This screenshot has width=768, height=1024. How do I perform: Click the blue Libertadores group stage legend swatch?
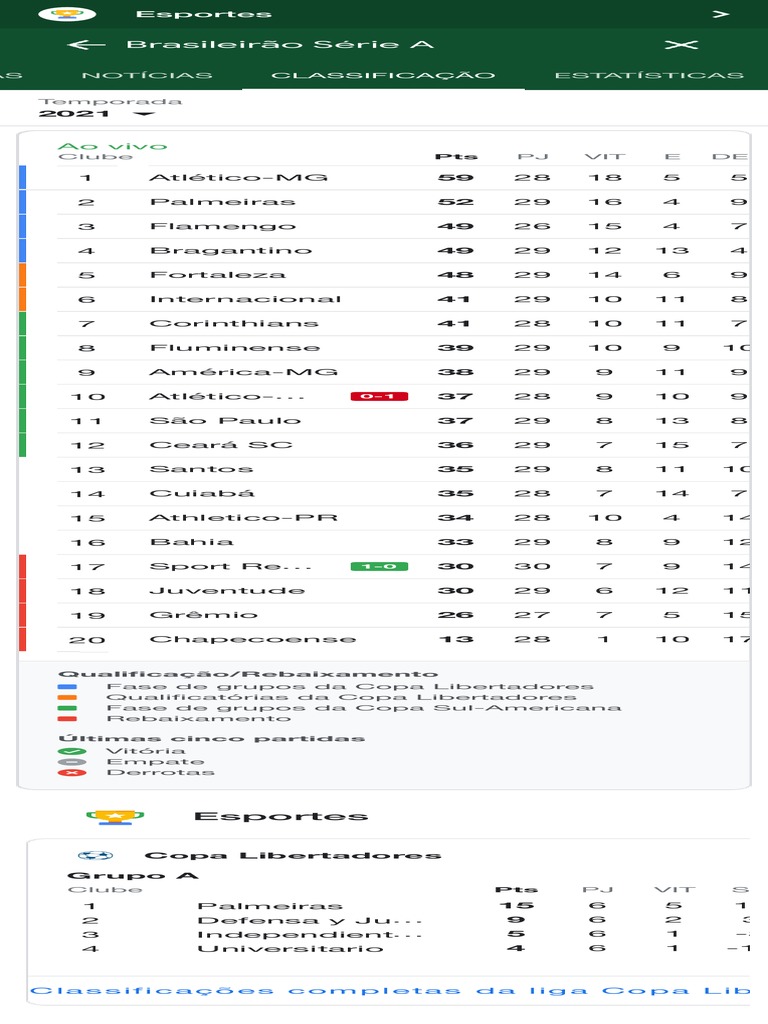67,687
